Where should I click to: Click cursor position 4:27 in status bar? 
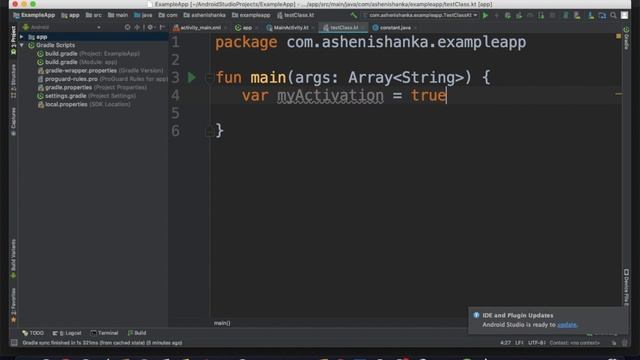point(505,343)
